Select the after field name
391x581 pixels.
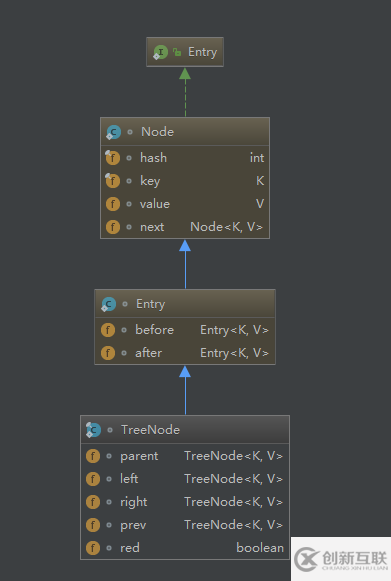pos(148,353)
